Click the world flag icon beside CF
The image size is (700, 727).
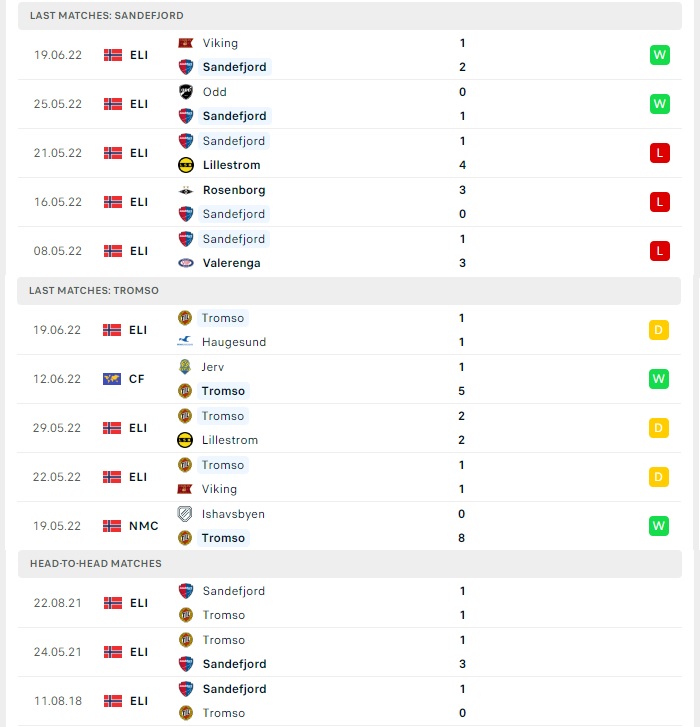[112, 379]
